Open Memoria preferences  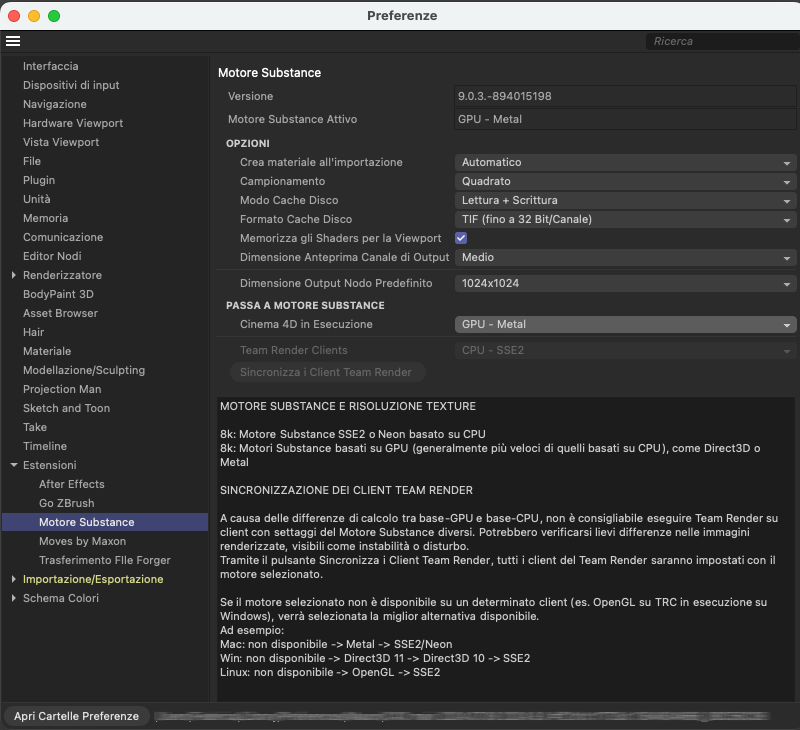pos(45,218)
